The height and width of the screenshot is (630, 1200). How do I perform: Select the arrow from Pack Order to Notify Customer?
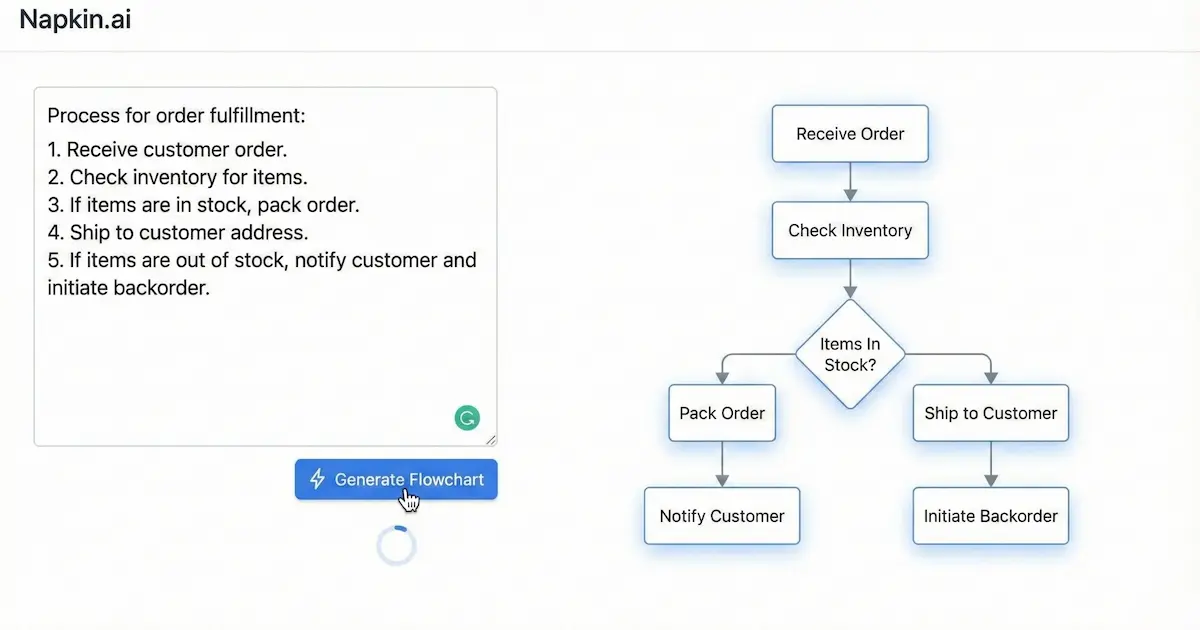(x=722, y=464)
